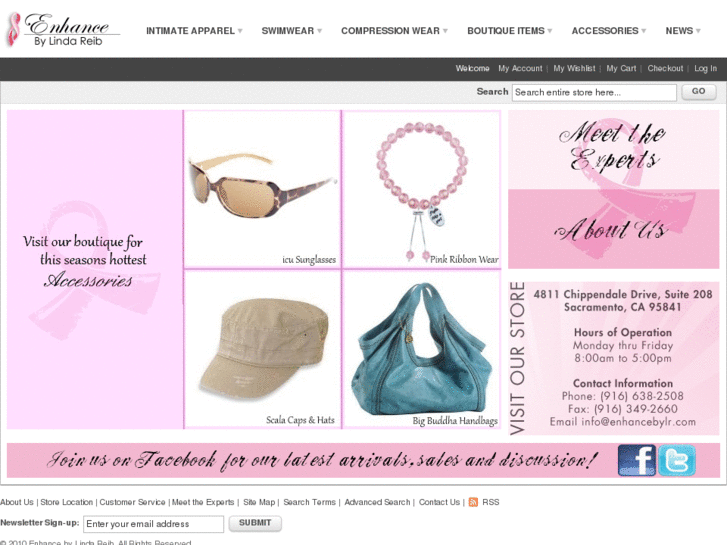Image resolution: width=727 pixels, height=545 pixels.
Task: Open the My Cart link
Action: [x=621, y=68]
